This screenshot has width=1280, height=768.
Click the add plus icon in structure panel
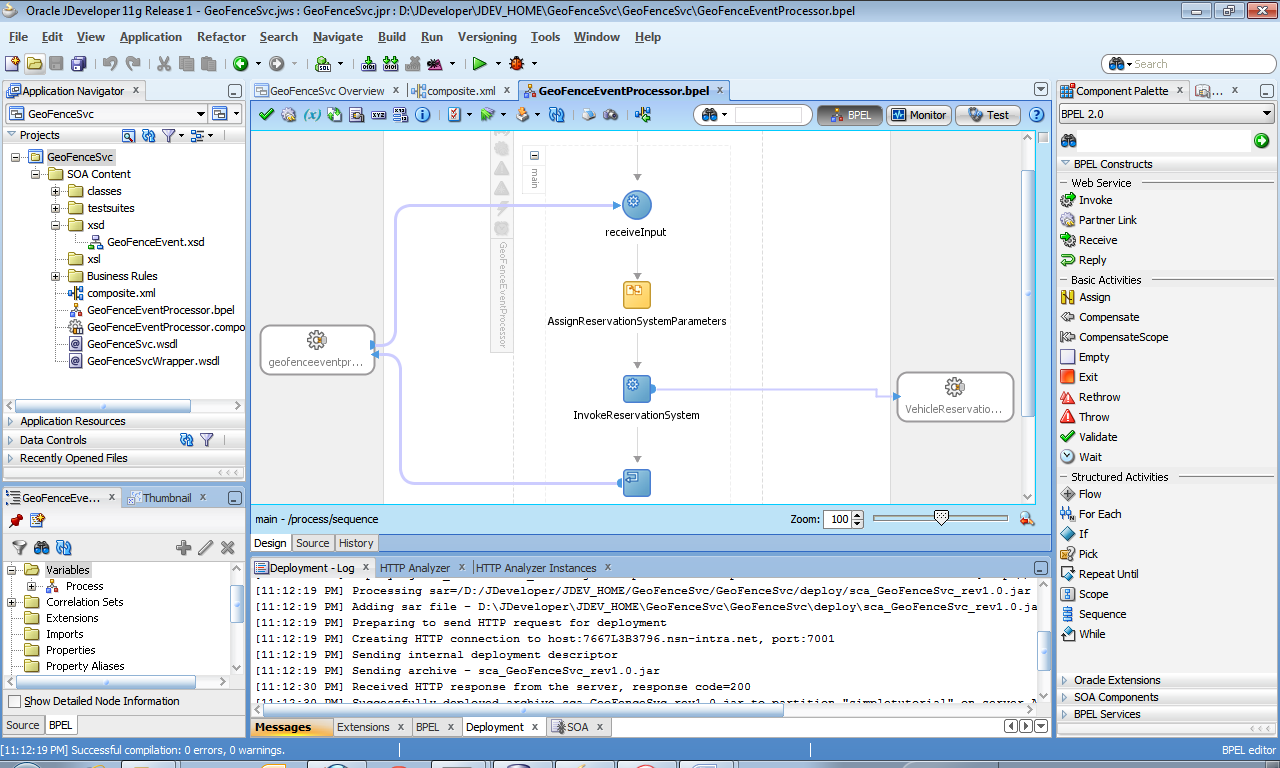pos(183,547)
